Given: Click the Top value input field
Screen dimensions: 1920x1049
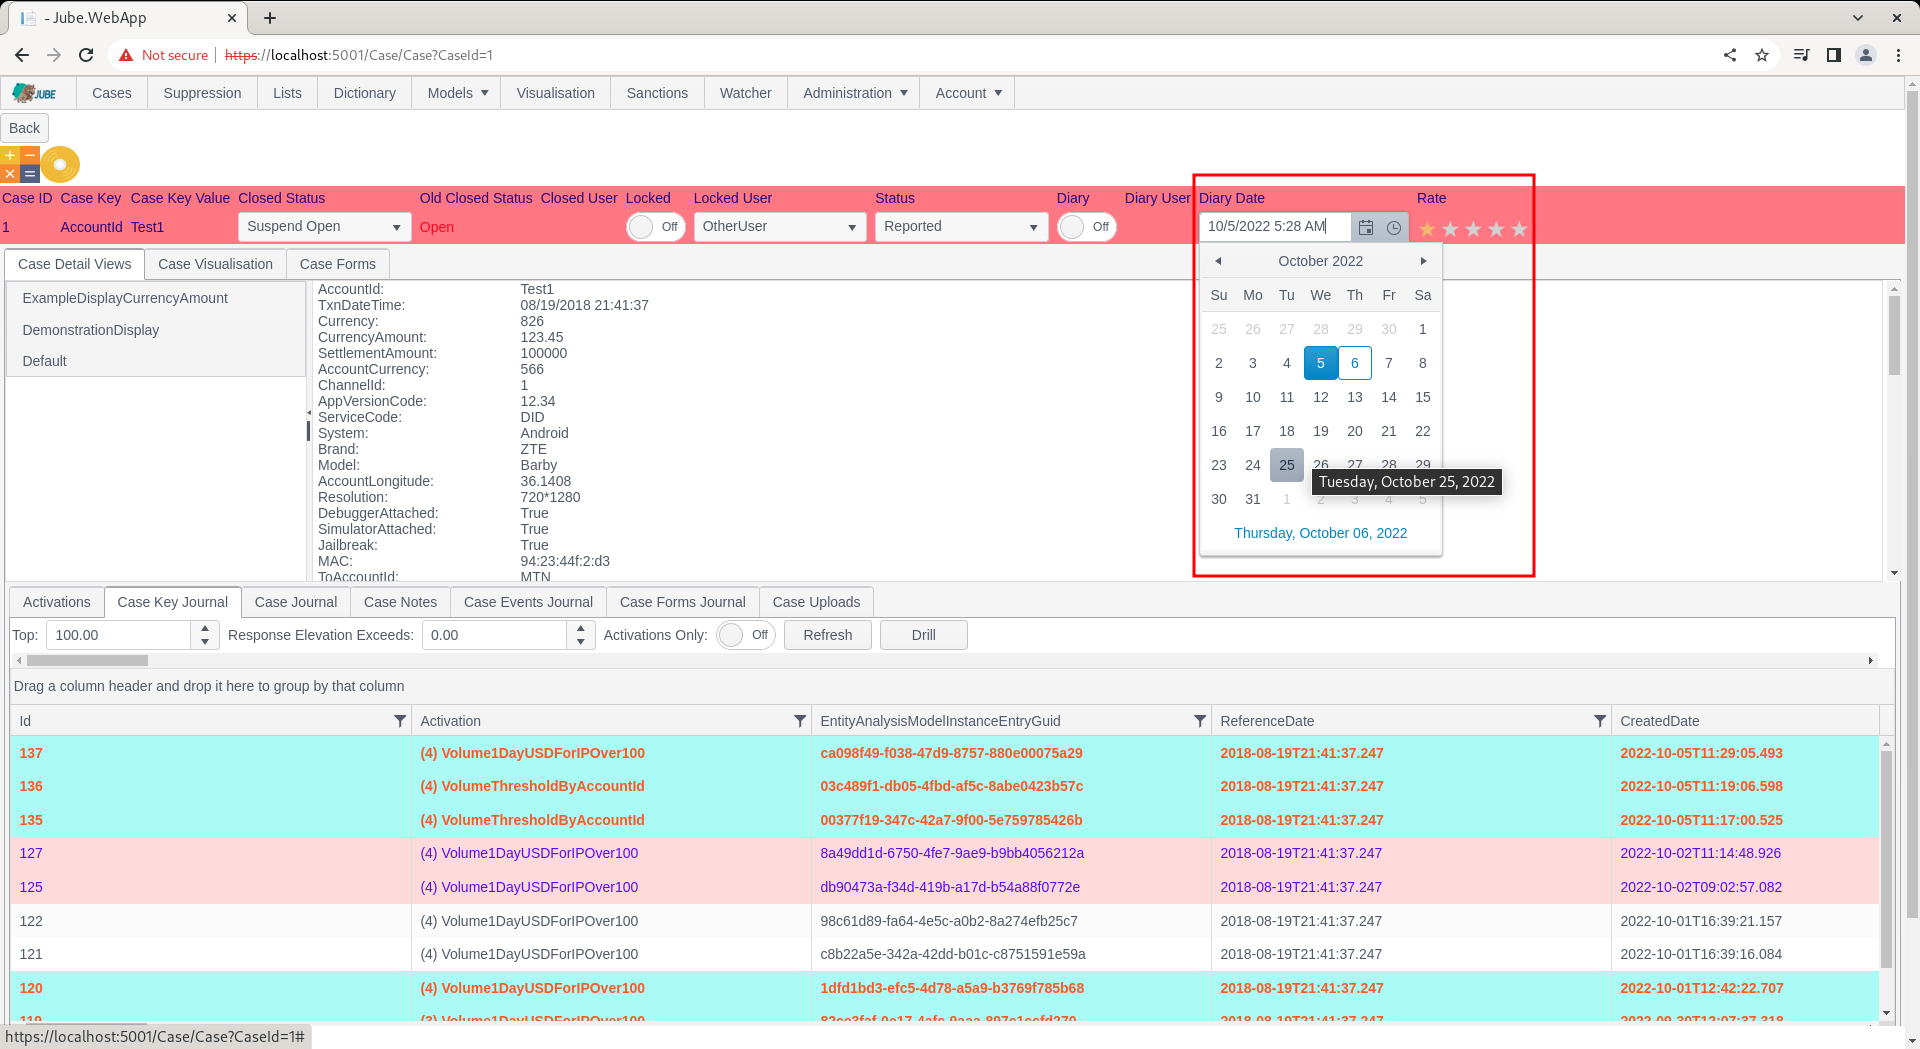Looking at the screenshot, I should [118, 635].
